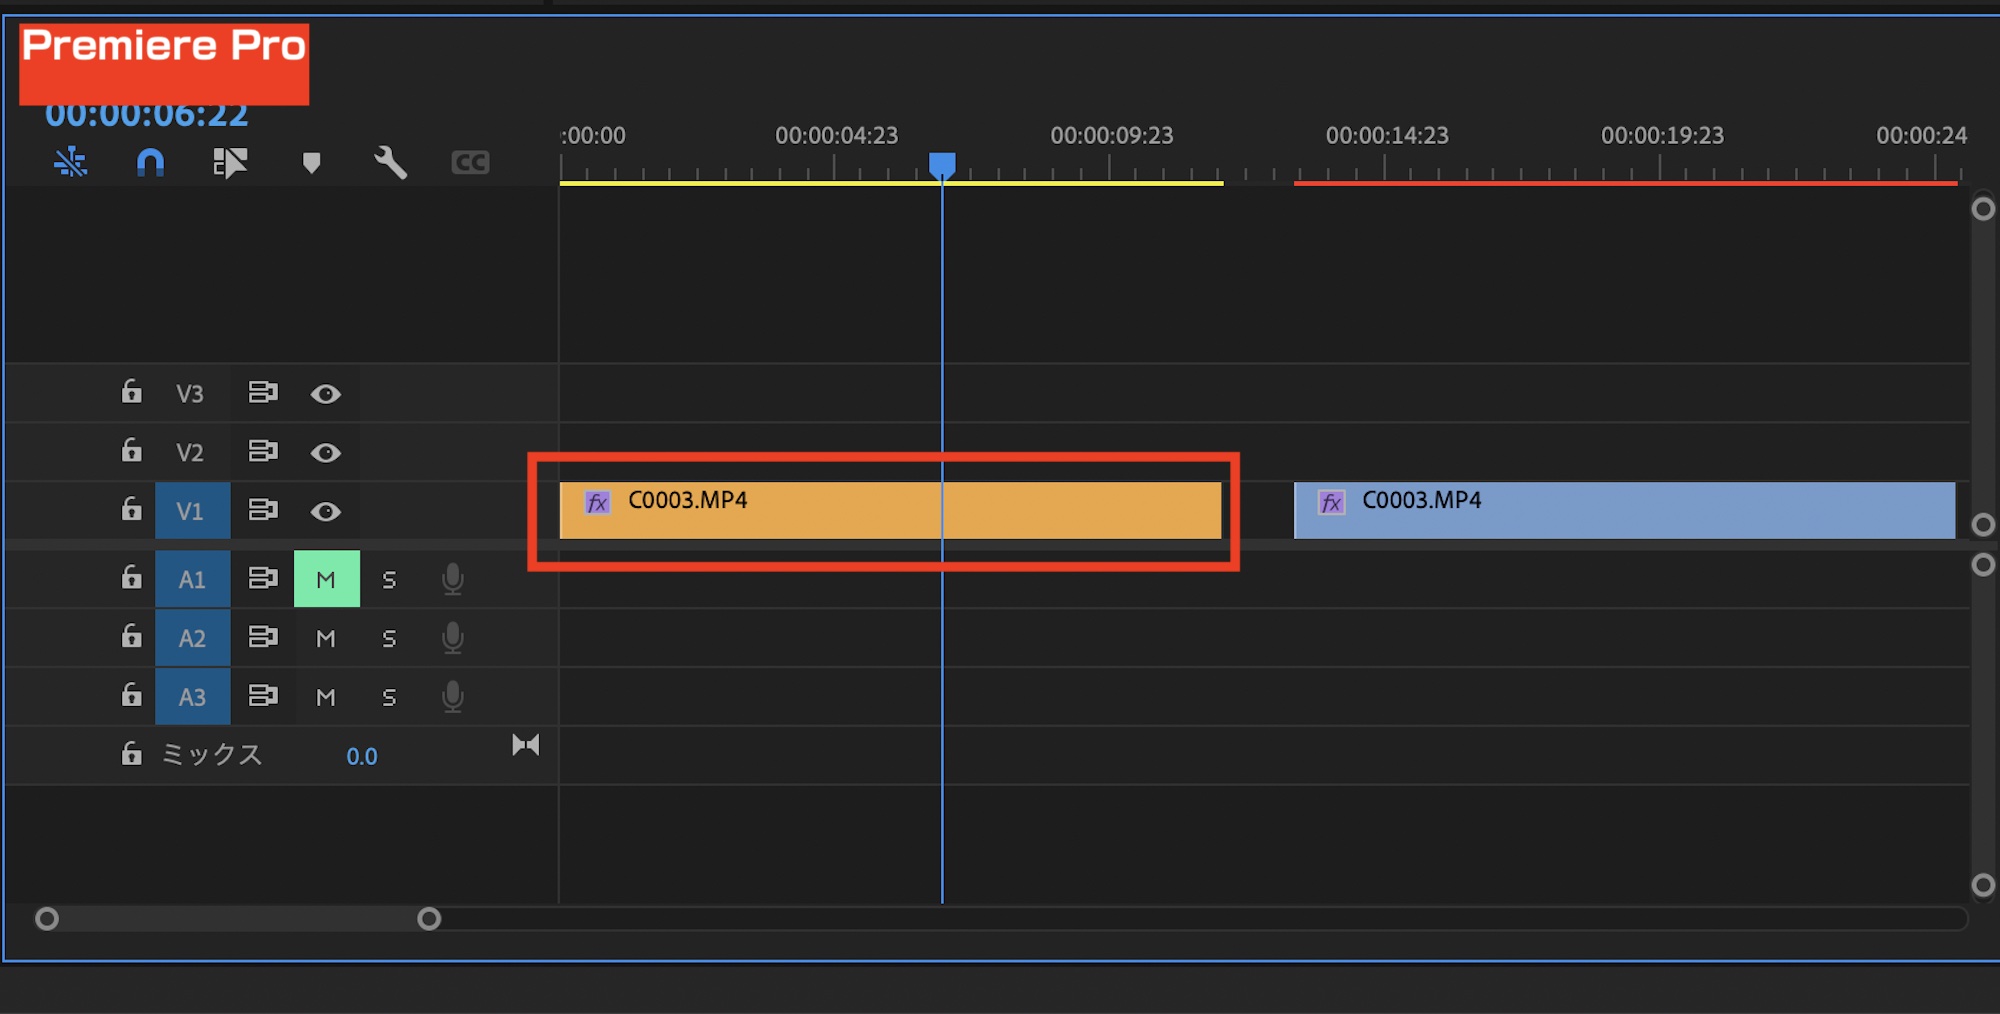
Task: Enable voice-over record on A1
Action: (x=453, y=579)
